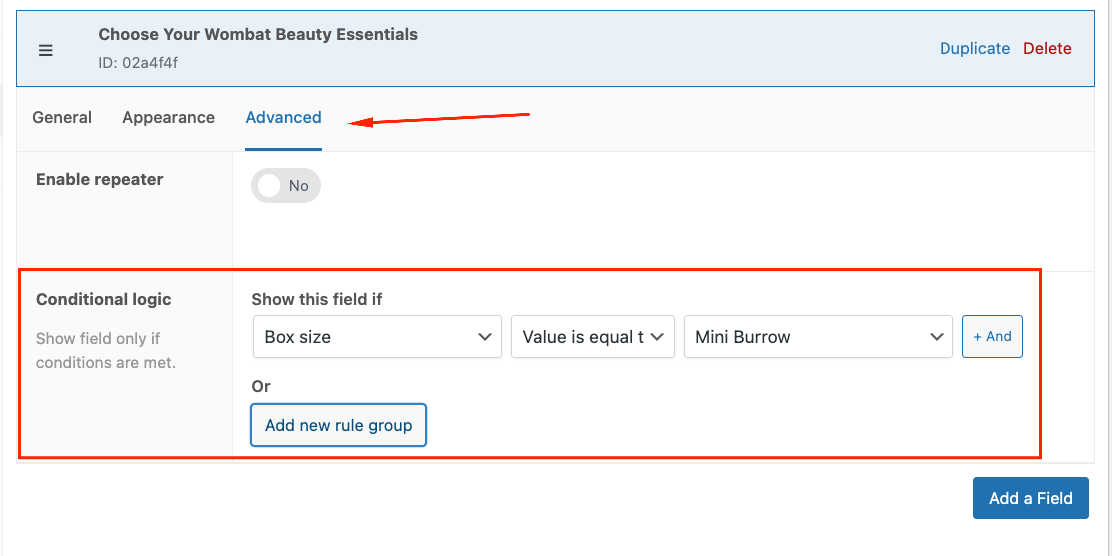Click the Or label text
The width and height of the screenshot is (1112, 556).
point(261,387)
